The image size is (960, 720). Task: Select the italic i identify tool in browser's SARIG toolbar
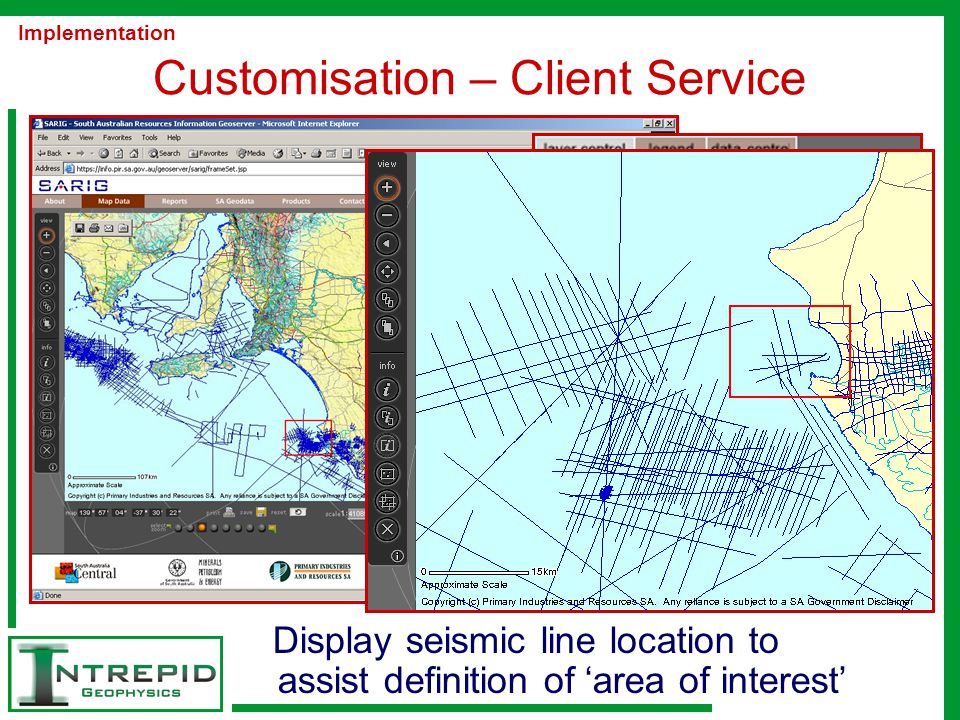pyautogui.click(x=46, y=362)
